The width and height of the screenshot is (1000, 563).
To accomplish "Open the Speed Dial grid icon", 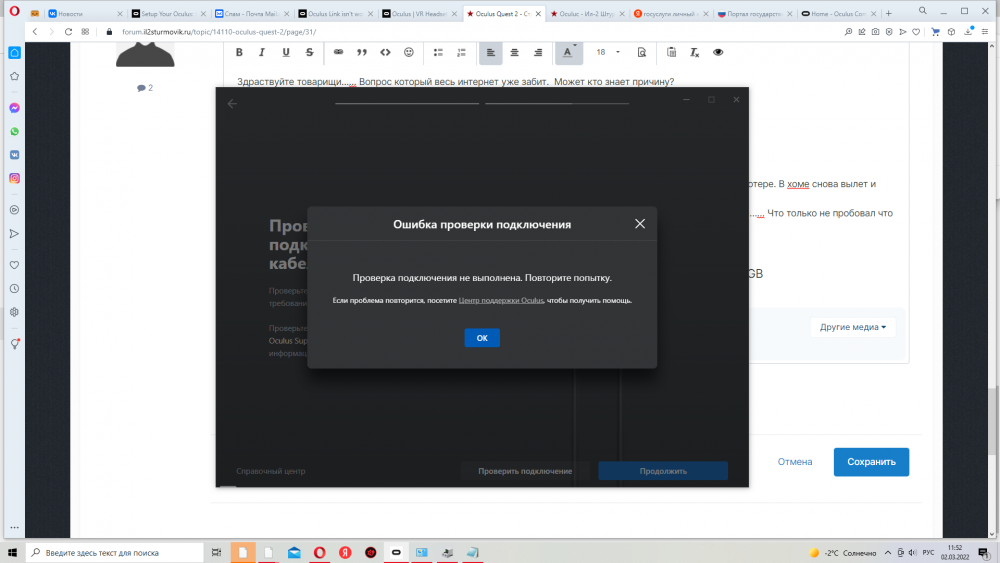I will [x=85, y=32].
